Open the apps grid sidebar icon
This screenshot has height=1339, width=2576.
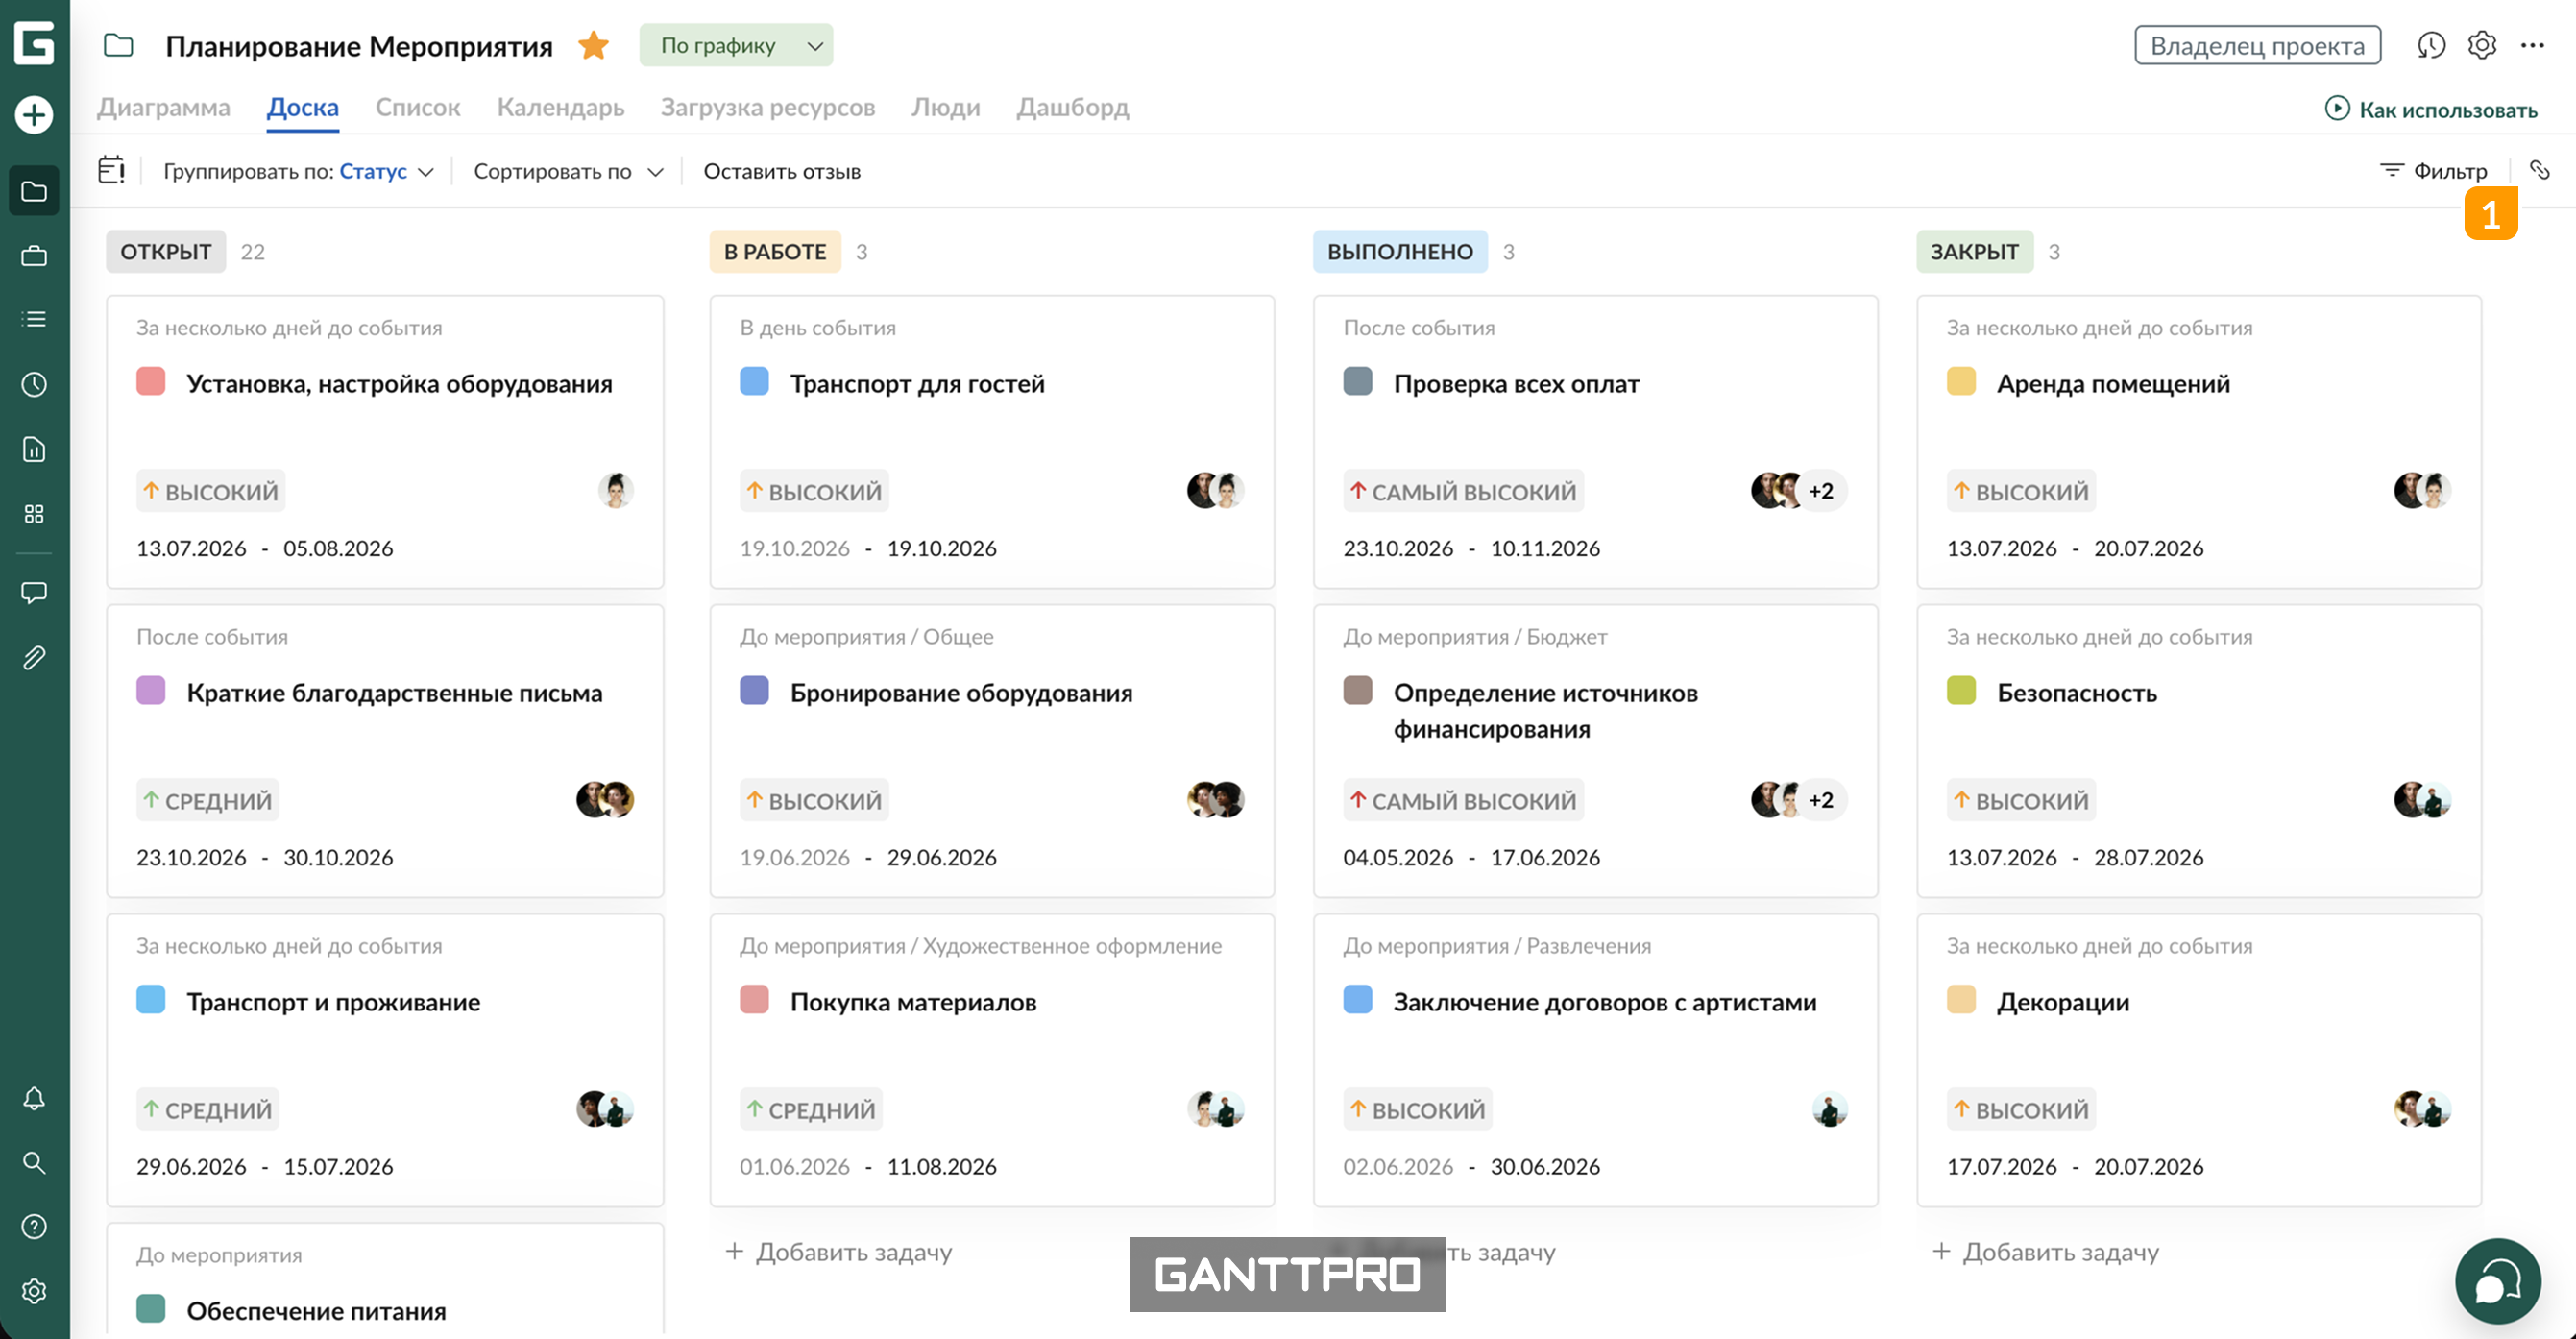tap(34, 514)
